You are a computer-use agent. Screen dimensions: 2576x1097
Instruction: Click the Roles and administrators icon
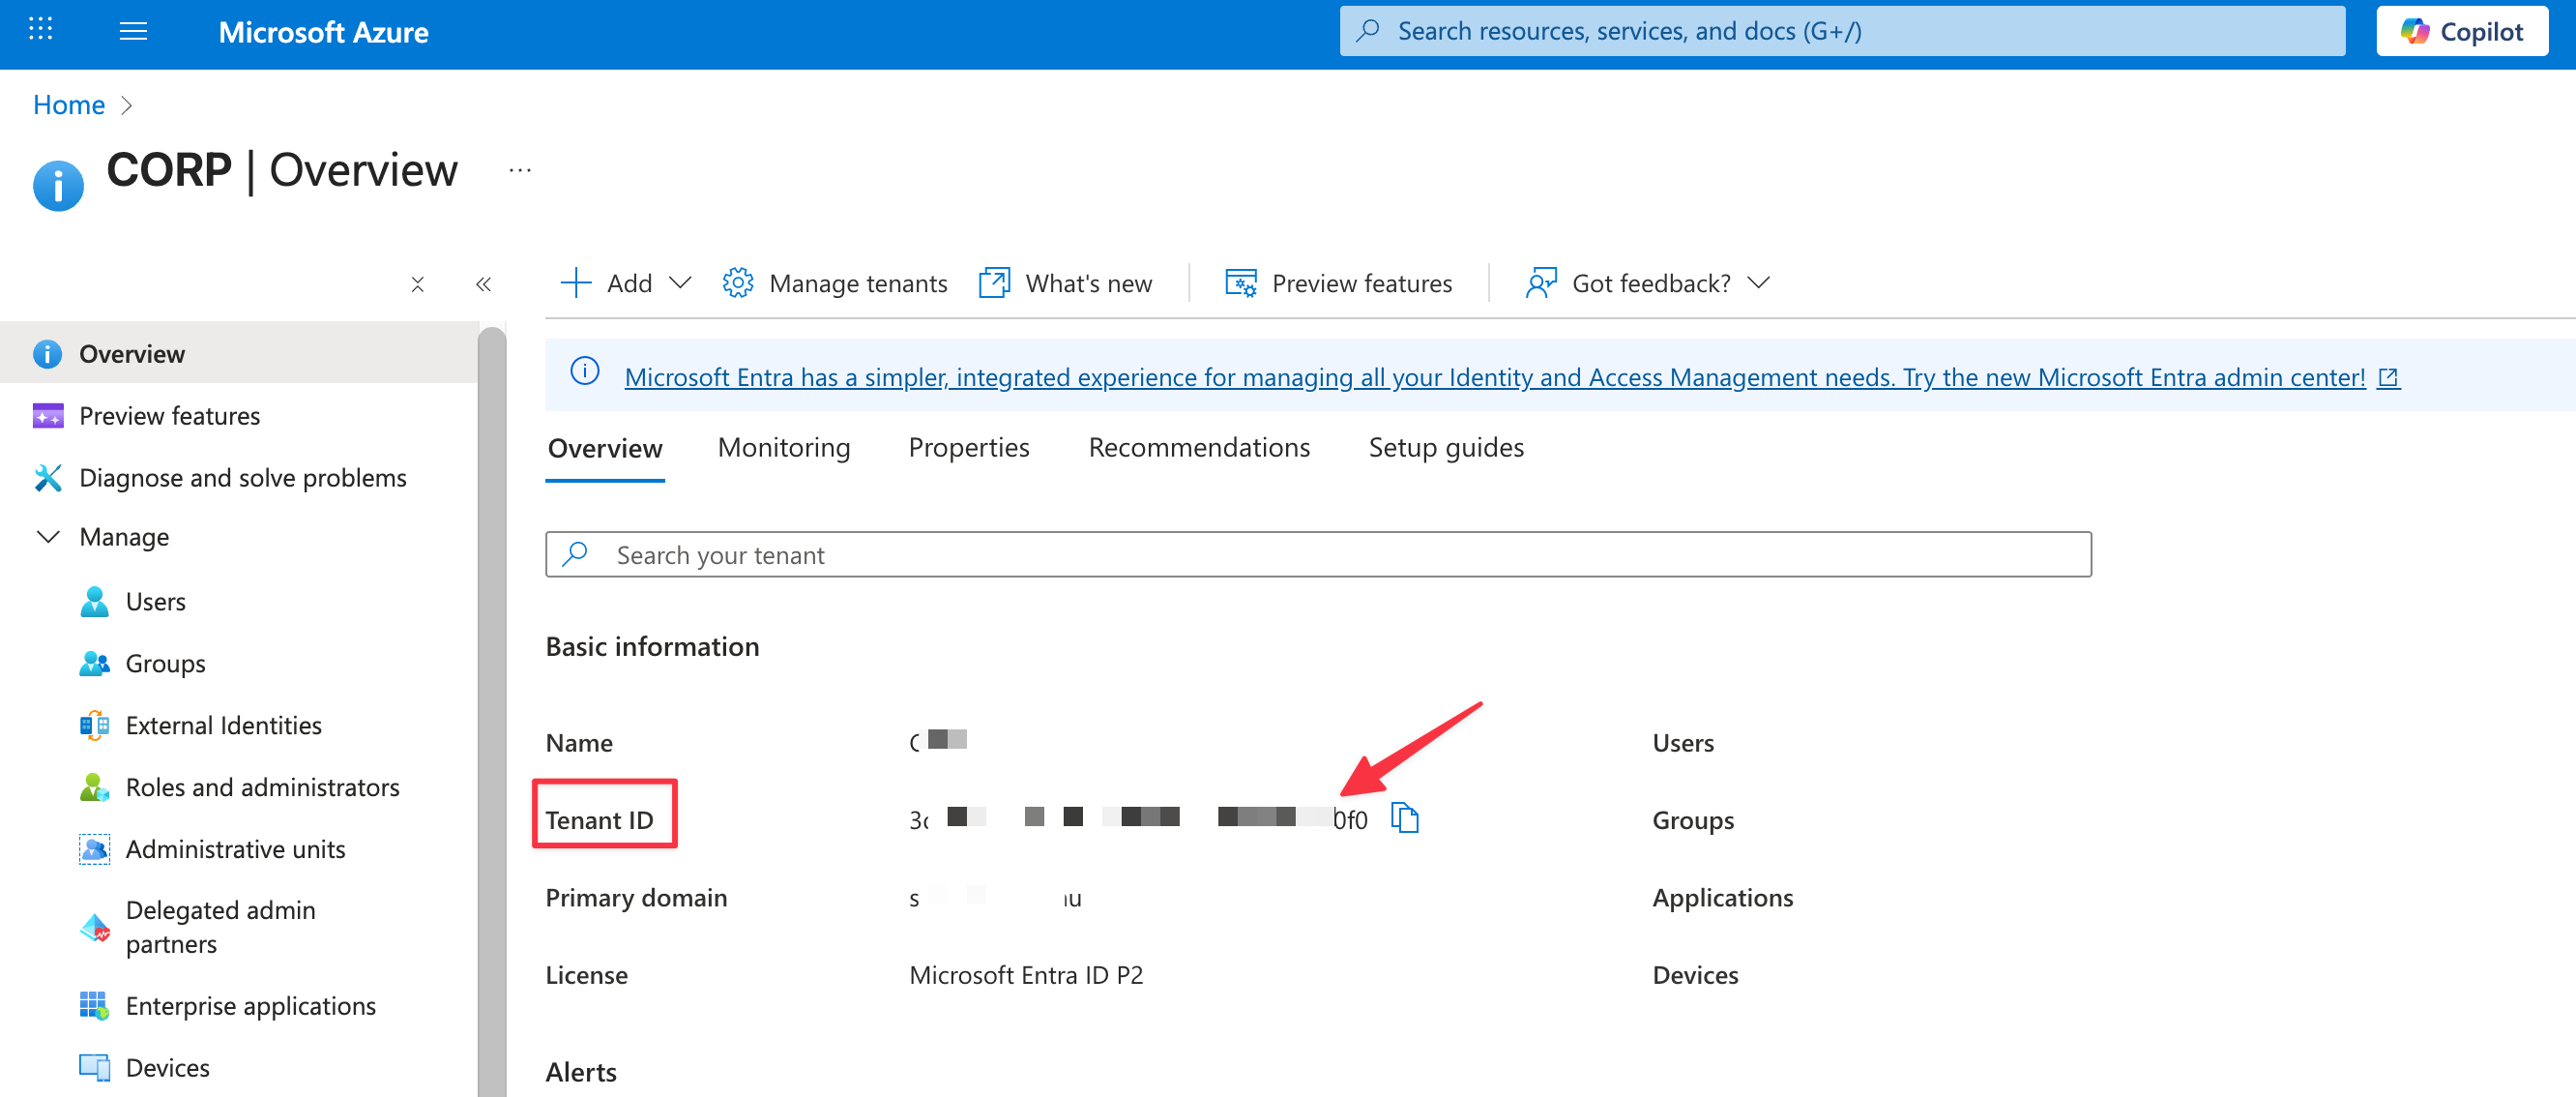click(94, 788)
